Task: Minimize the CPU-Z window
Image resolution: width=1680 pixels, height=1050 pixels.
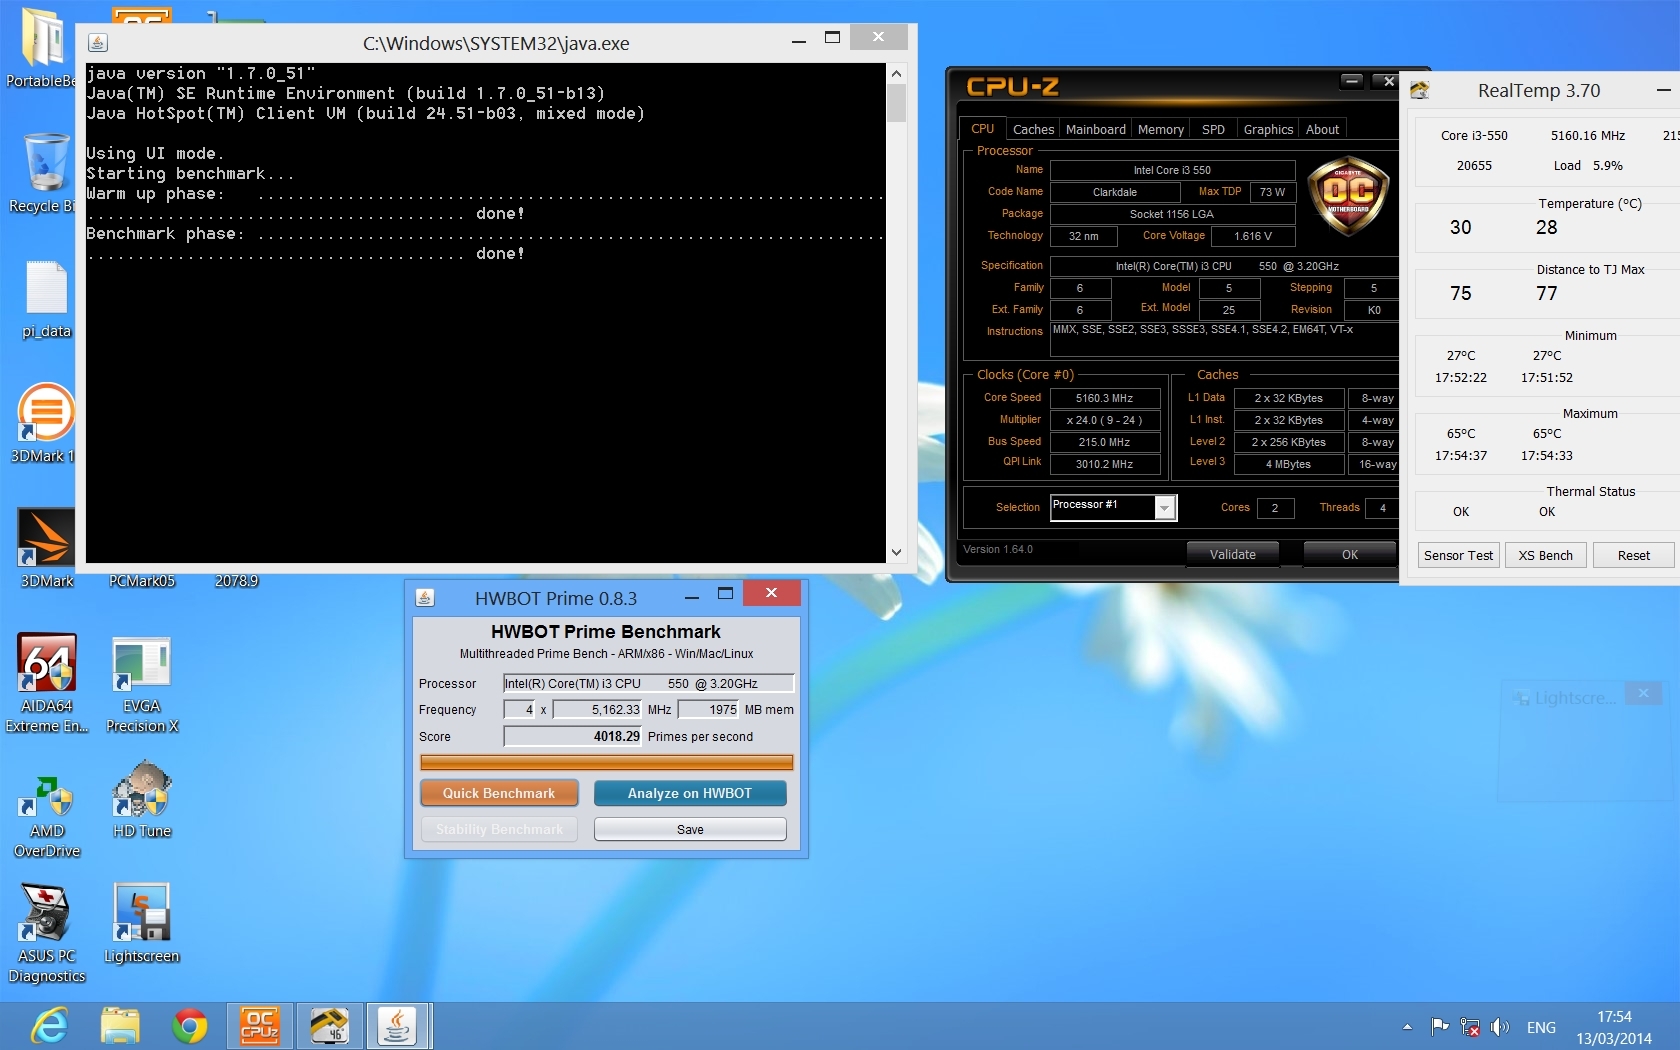Action: [1351, 81]
